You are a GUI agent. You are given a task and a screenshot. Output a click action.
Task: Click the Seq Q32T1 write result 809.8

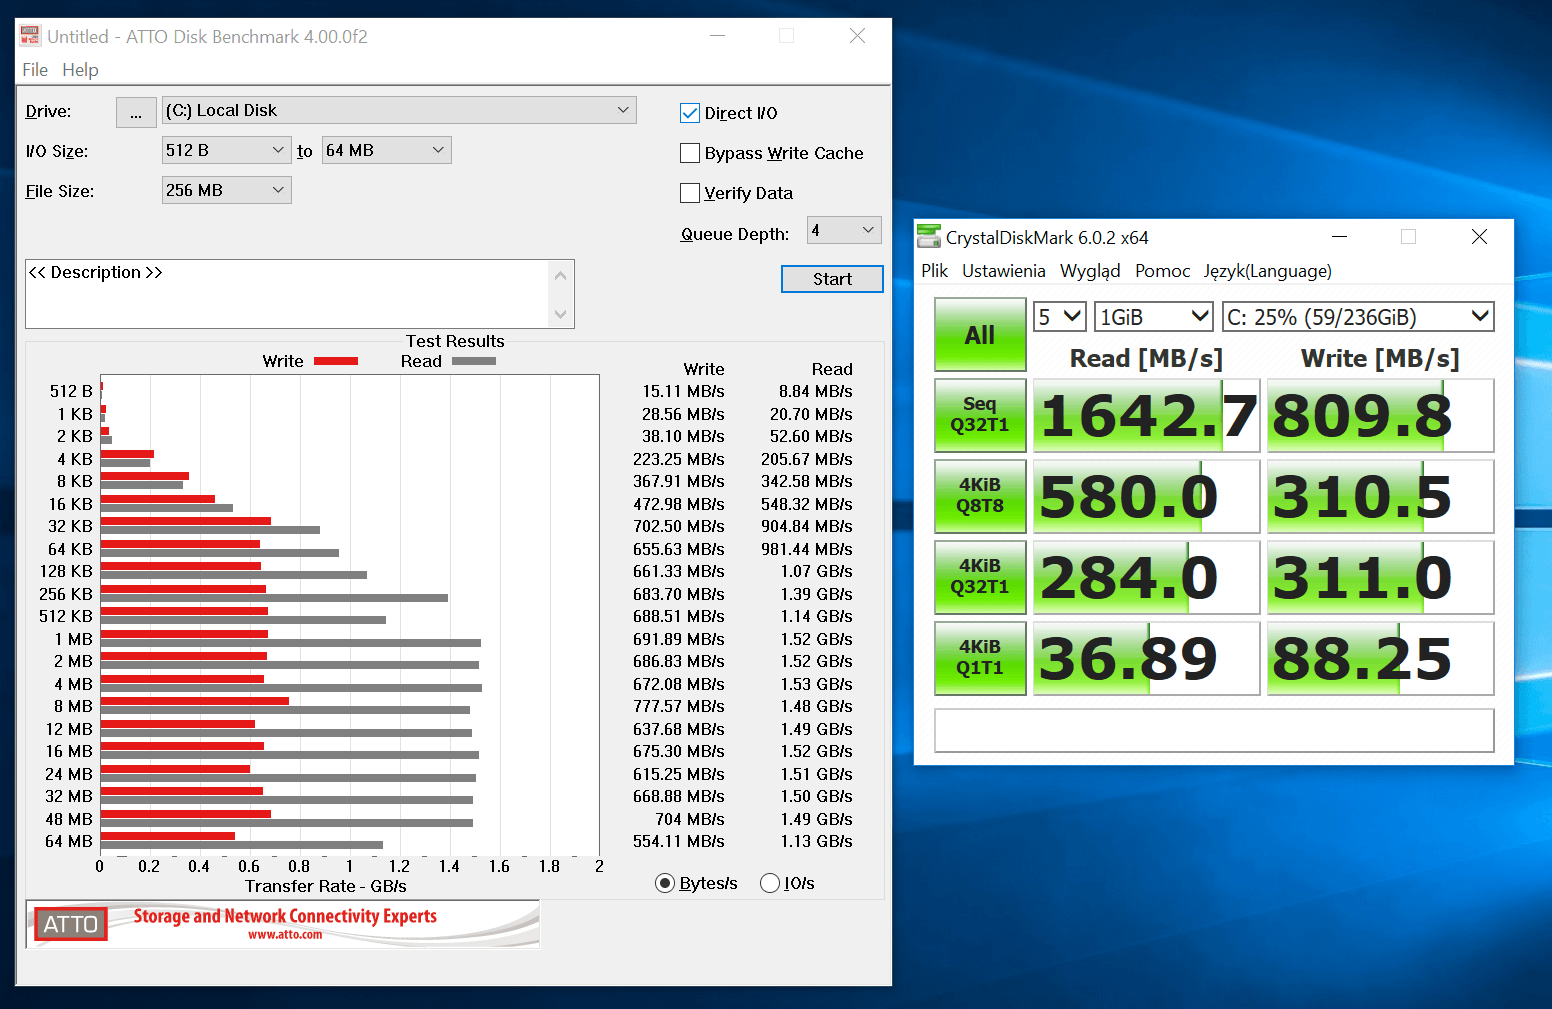point(1380,415)
